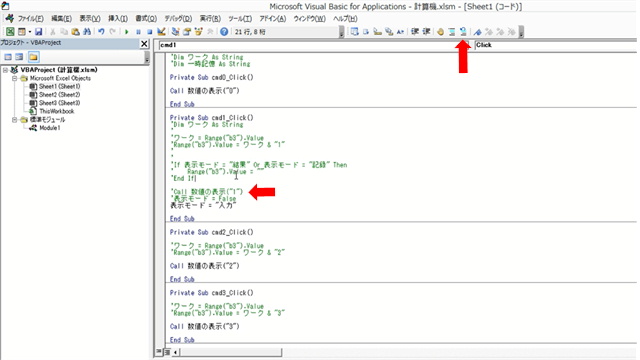Open the デバッグ(D) menu
The width and height of the screenshot is (640, 360).
(178, 19)
